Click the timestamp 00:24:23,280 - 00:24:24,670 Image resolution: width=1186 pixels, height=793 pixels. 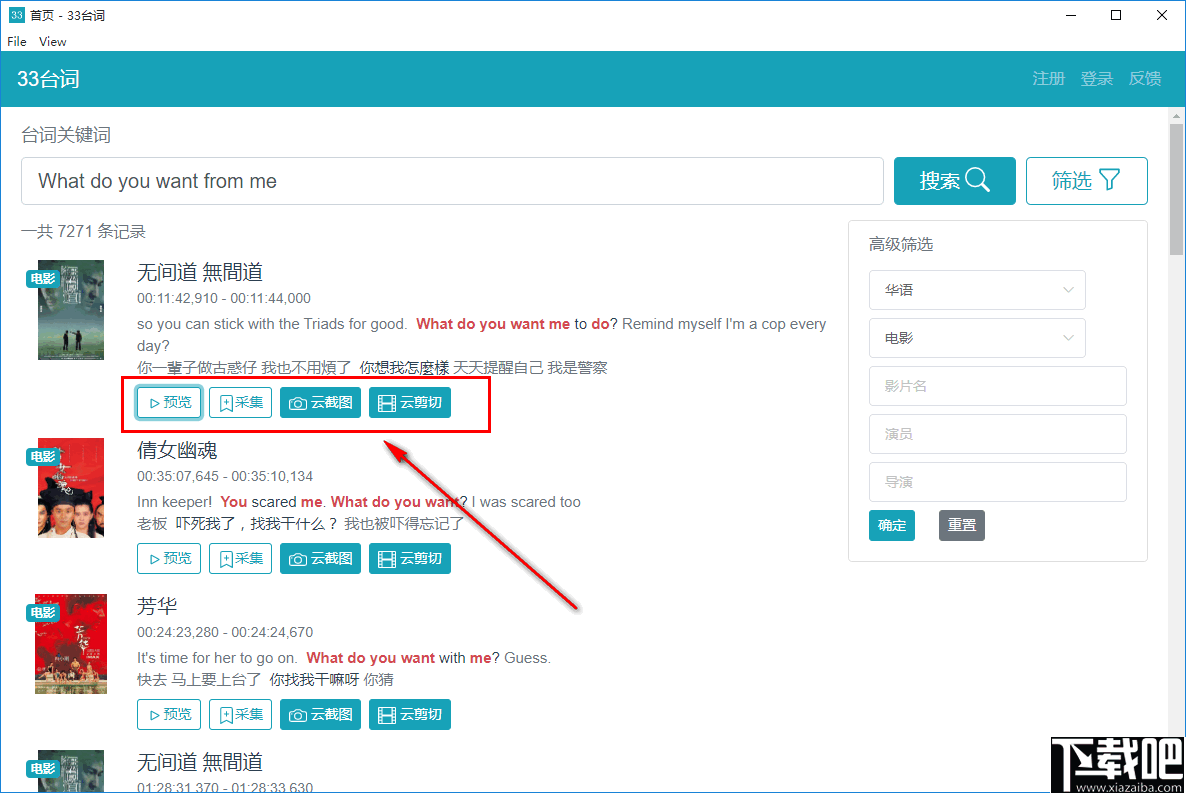(x=225, y=632)
